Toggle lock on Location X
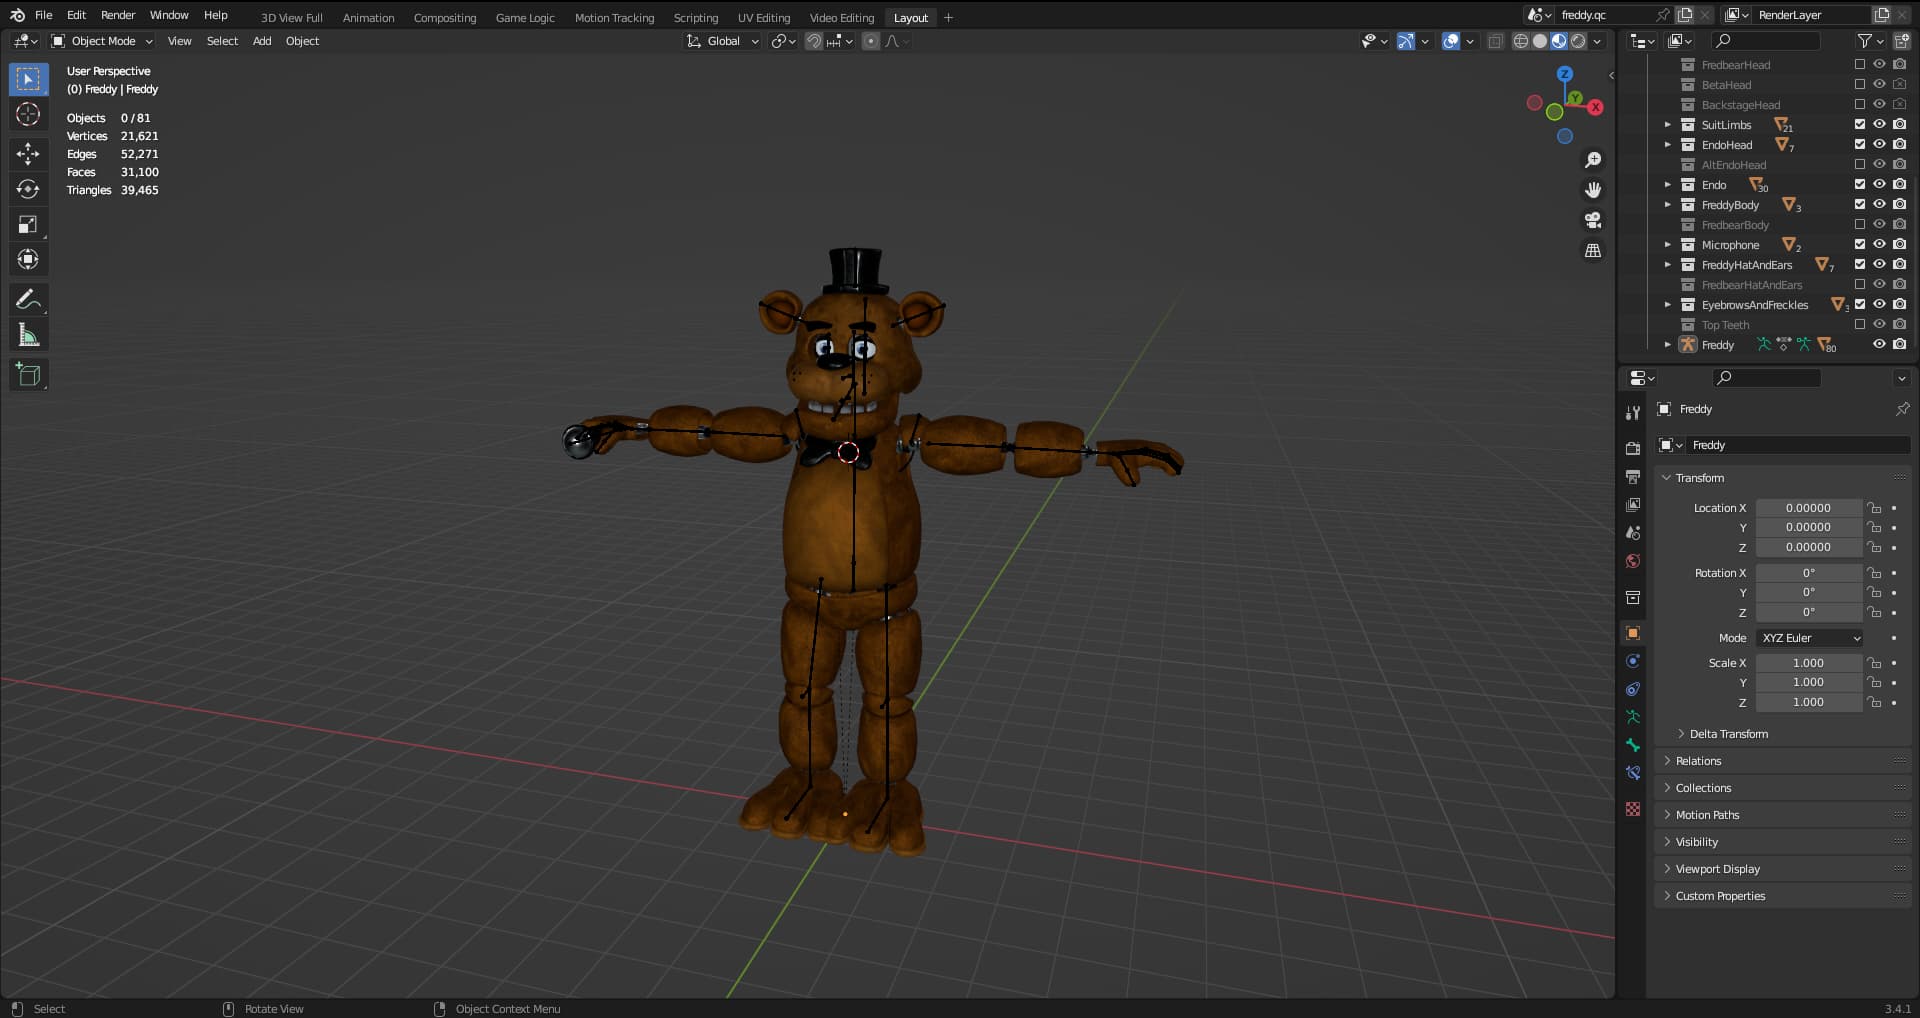 pyautogui.click(x=1875, y=508)
